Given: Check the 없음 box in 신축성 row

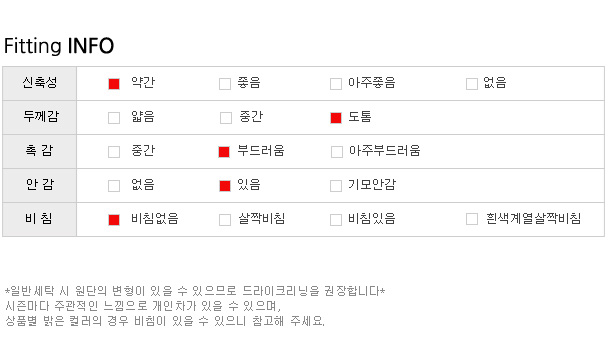Looking at the screenshot, I should (x=472, y=84).
